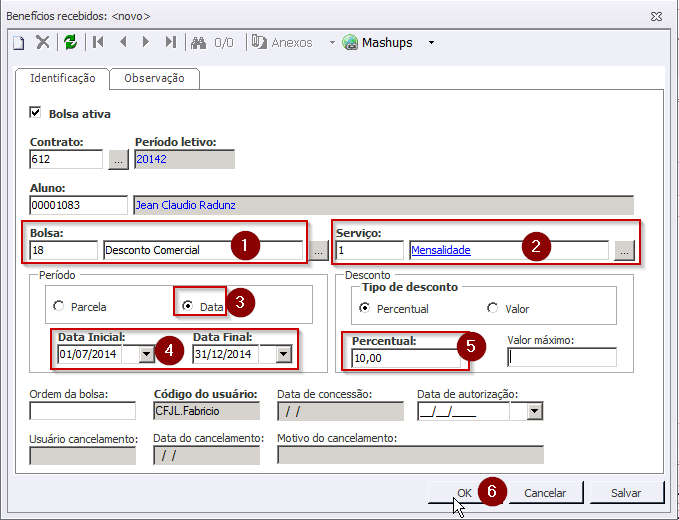Go to the first record
The image size is (679, 520).
(x=98, y=43)
